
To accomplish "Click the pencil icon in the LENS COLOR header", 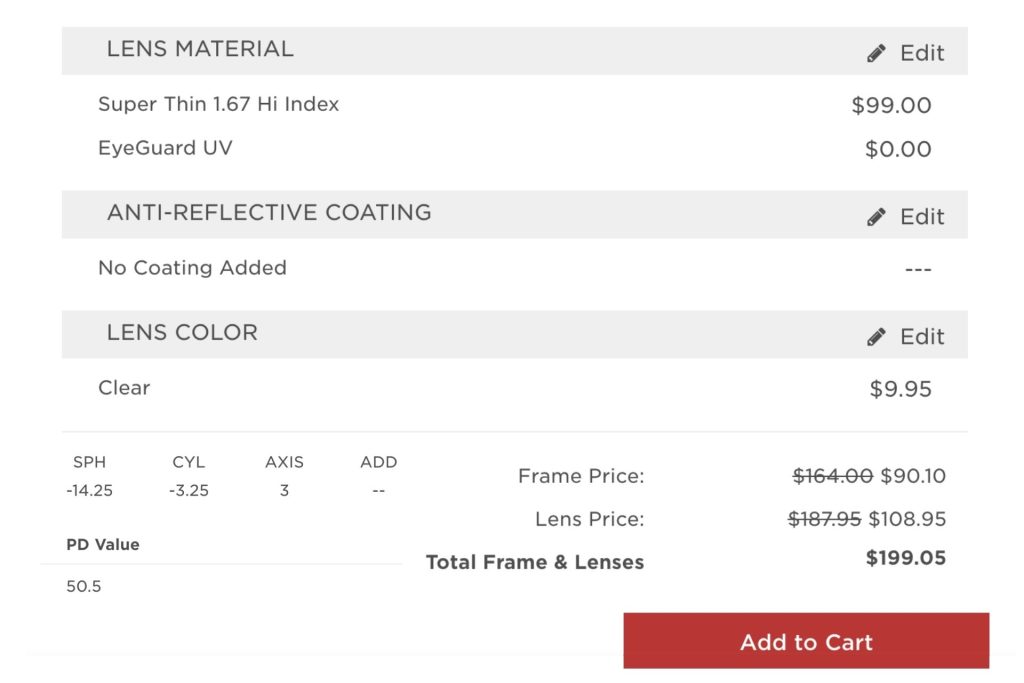I will click(877, 336).
